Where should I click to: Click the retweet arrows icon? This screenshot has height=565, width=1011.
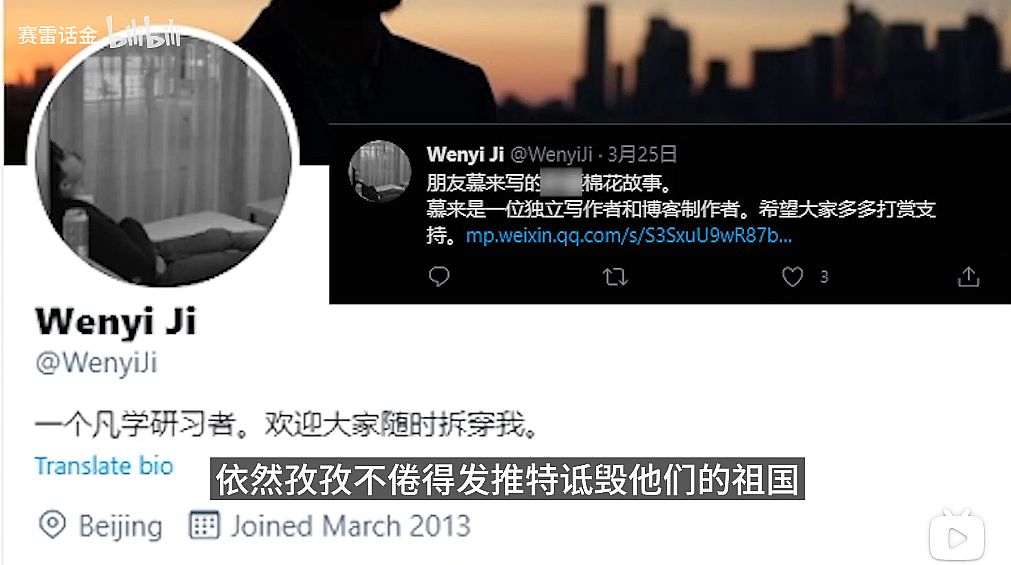[x=615, y=277]
